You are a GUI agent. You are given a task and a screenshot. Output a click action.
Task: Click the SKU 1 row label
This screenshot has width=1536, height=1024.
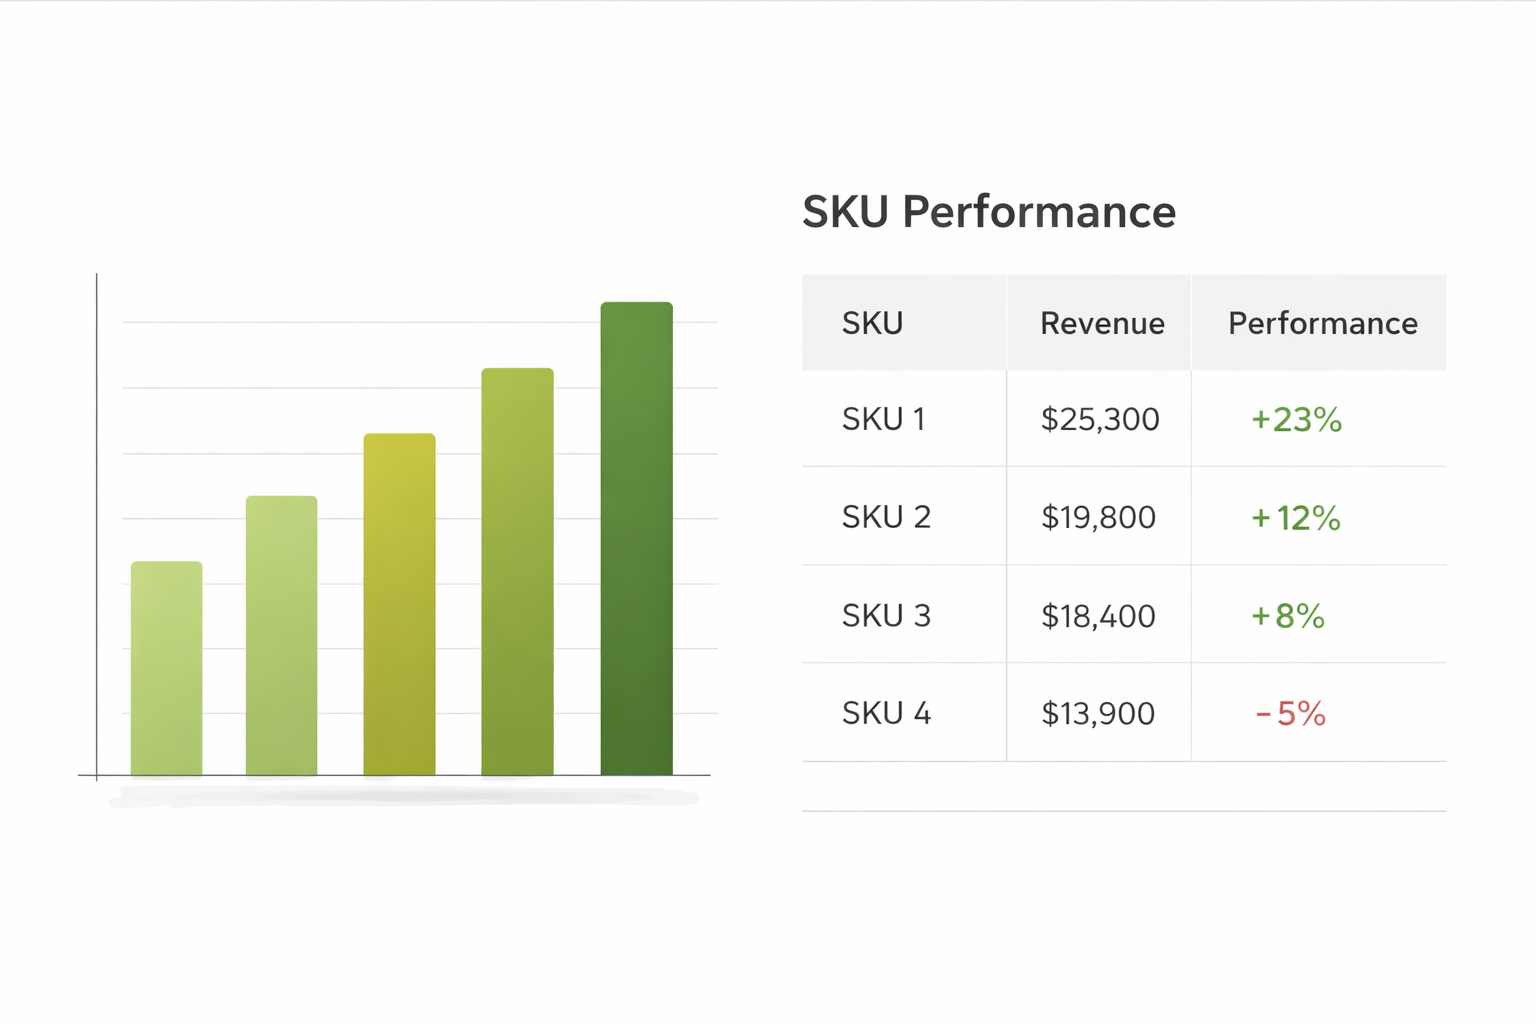pyautogui.click(x=884, y=419)
